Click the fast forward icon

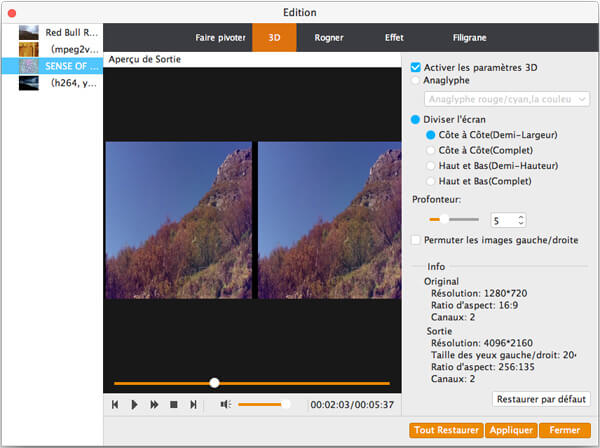point(154,405)
